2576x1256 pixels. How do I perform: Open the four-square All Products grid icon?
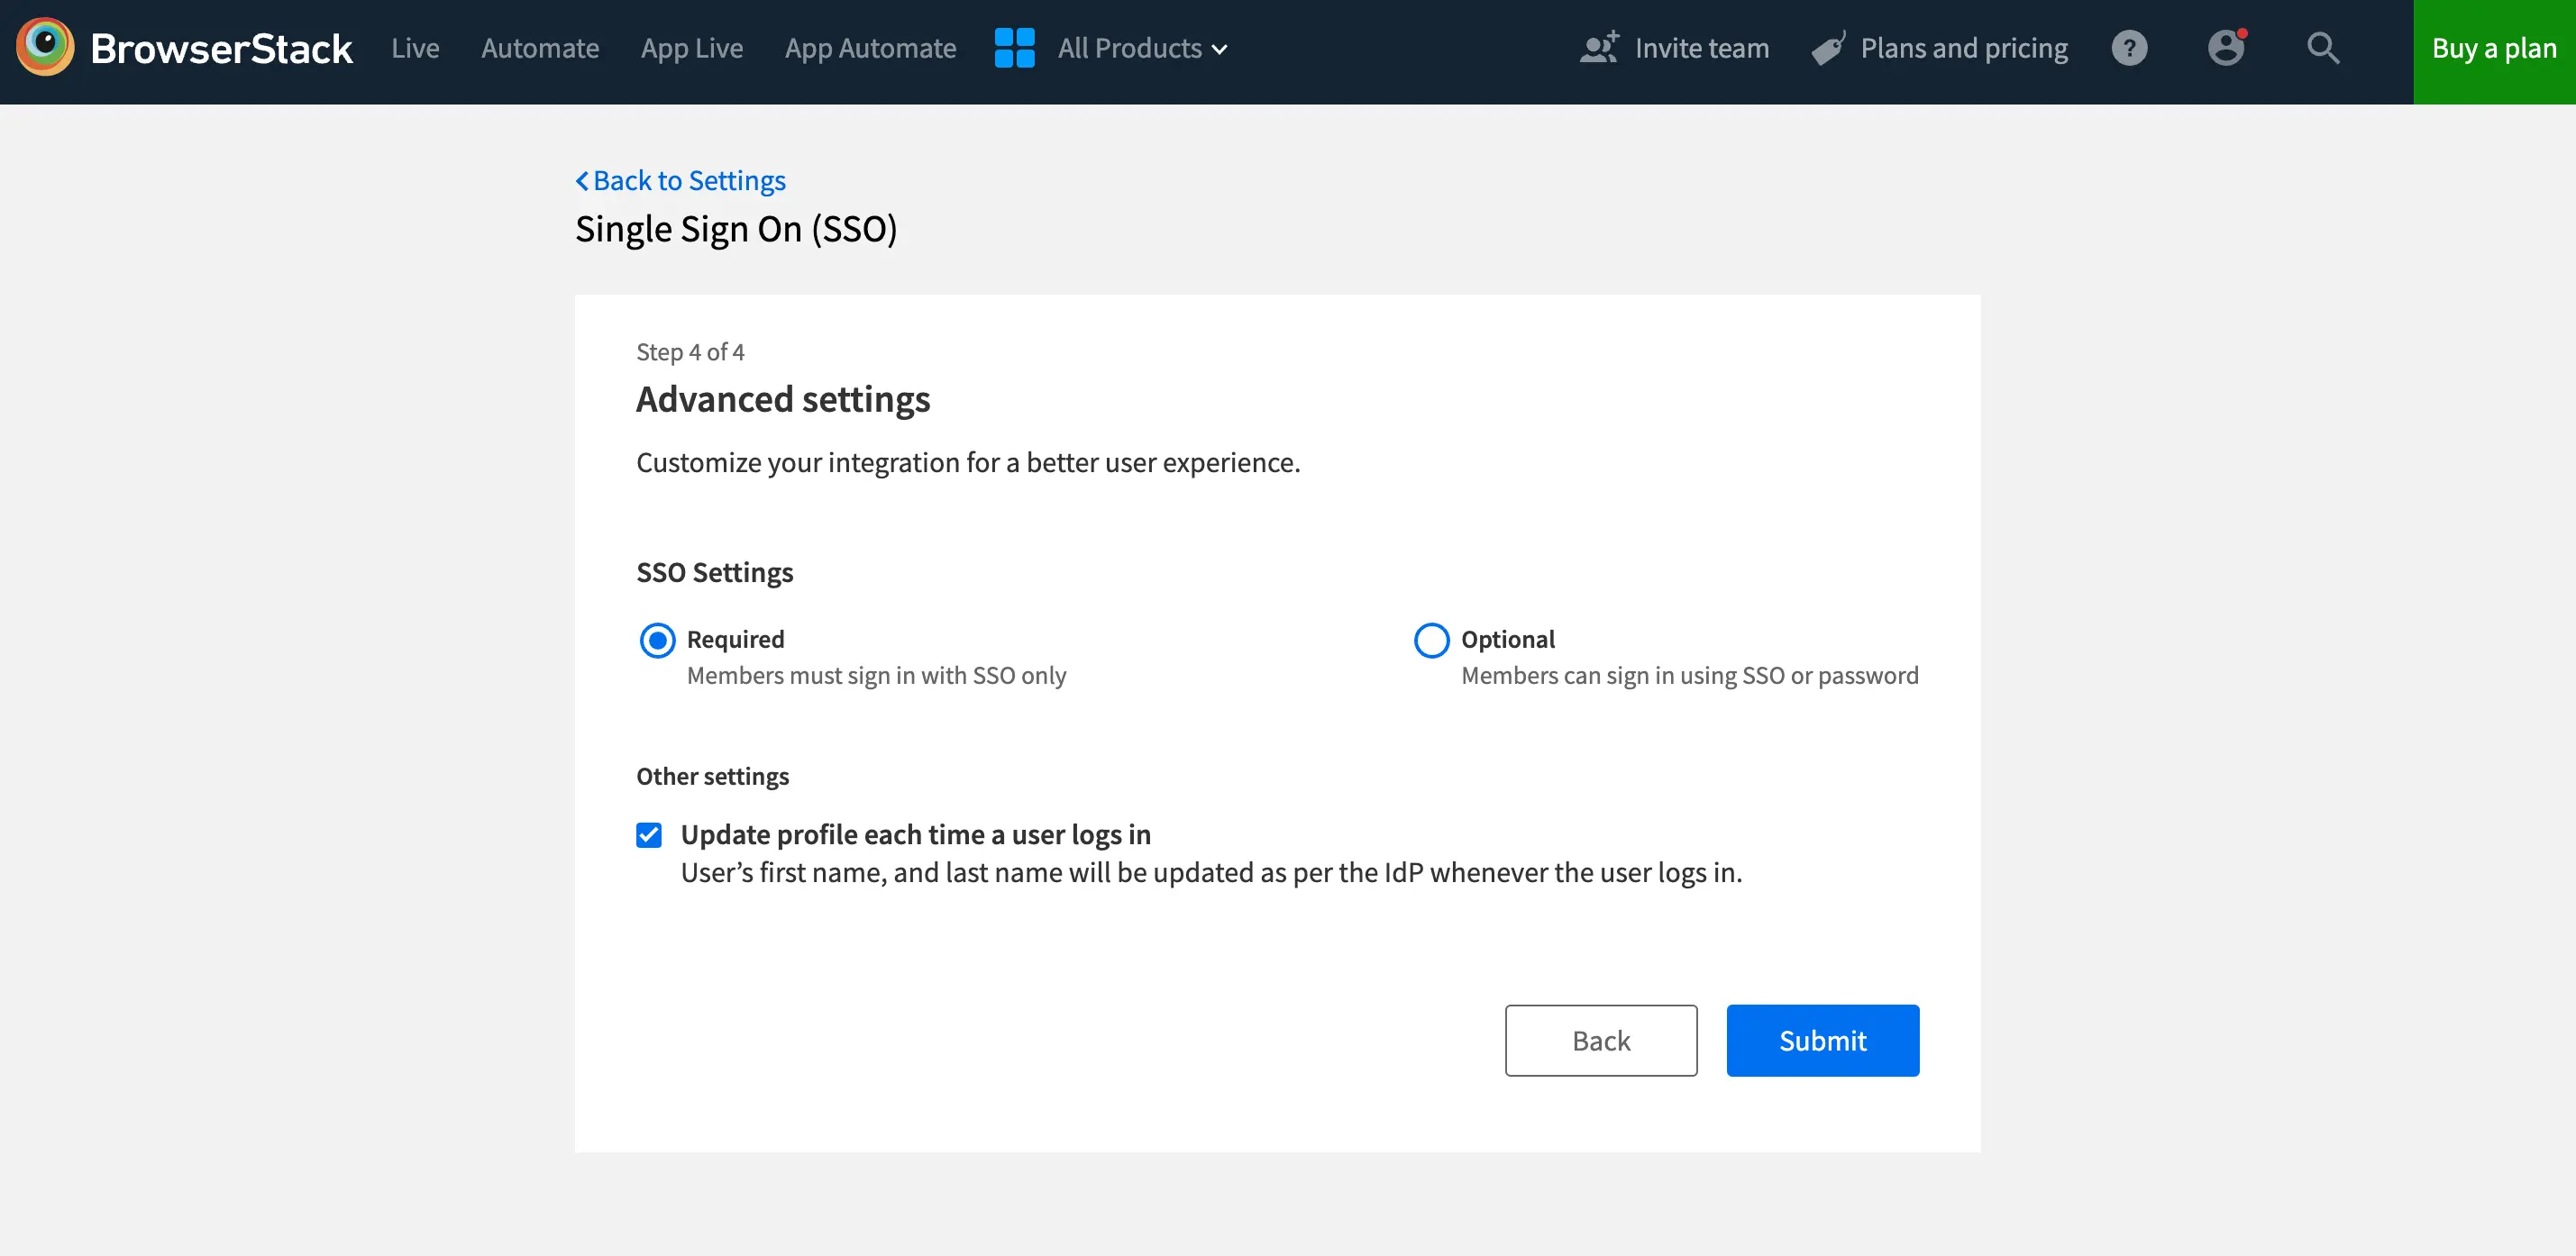[x=1014, y=48]
